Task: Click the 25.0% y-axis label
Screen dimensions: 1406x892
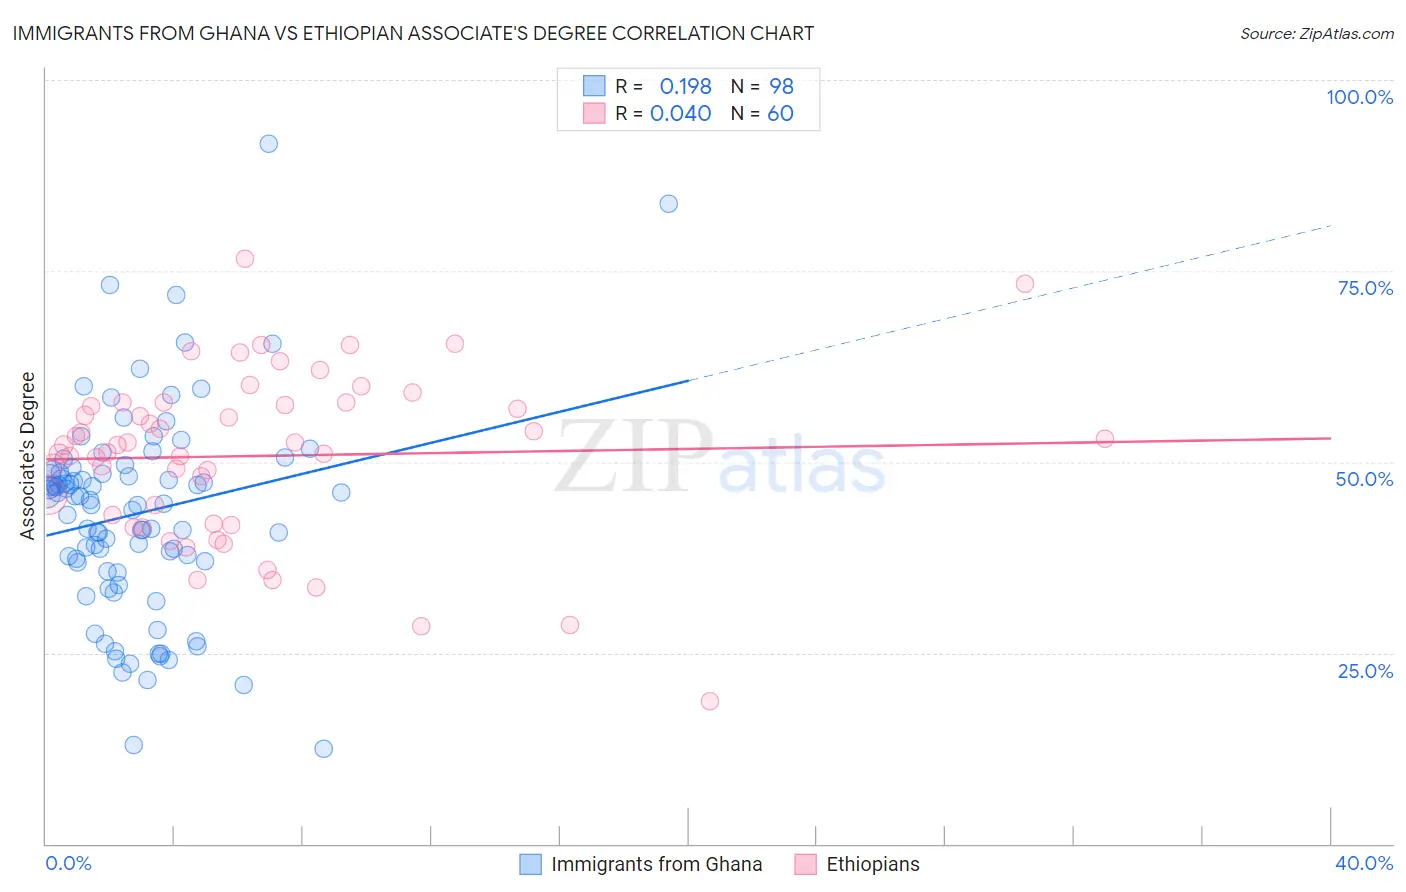Action: (x=1365, y=671)
